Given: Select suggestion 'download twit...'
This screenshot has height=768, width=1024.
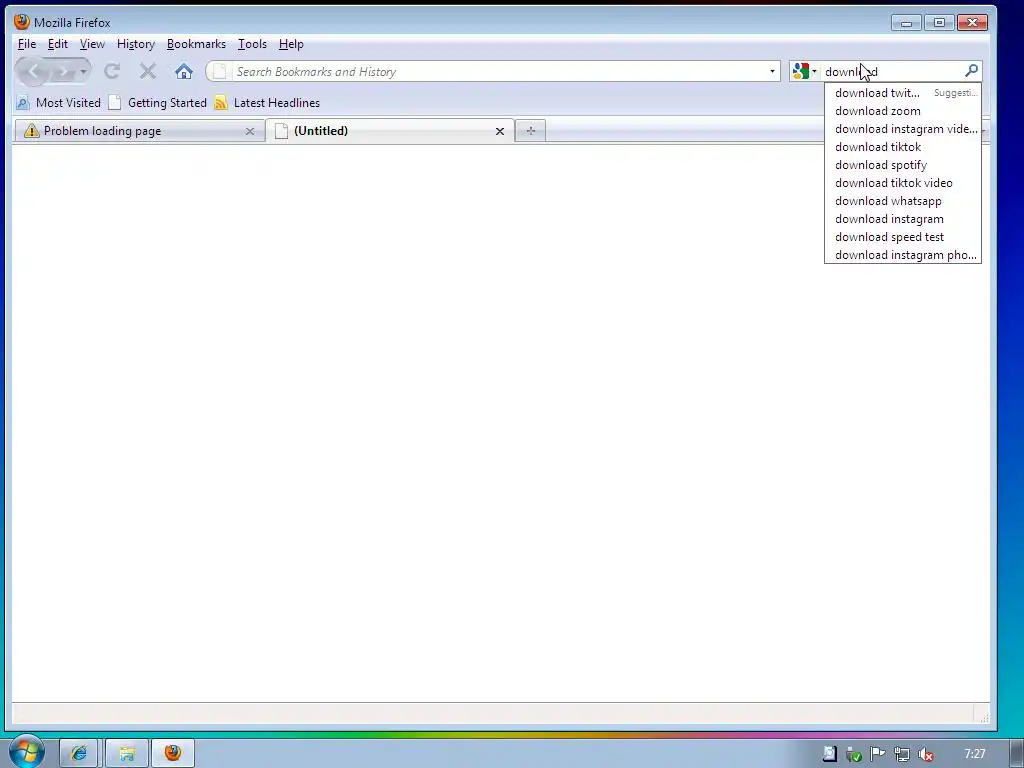Looking at the screenshot, I should click(903, 93).
